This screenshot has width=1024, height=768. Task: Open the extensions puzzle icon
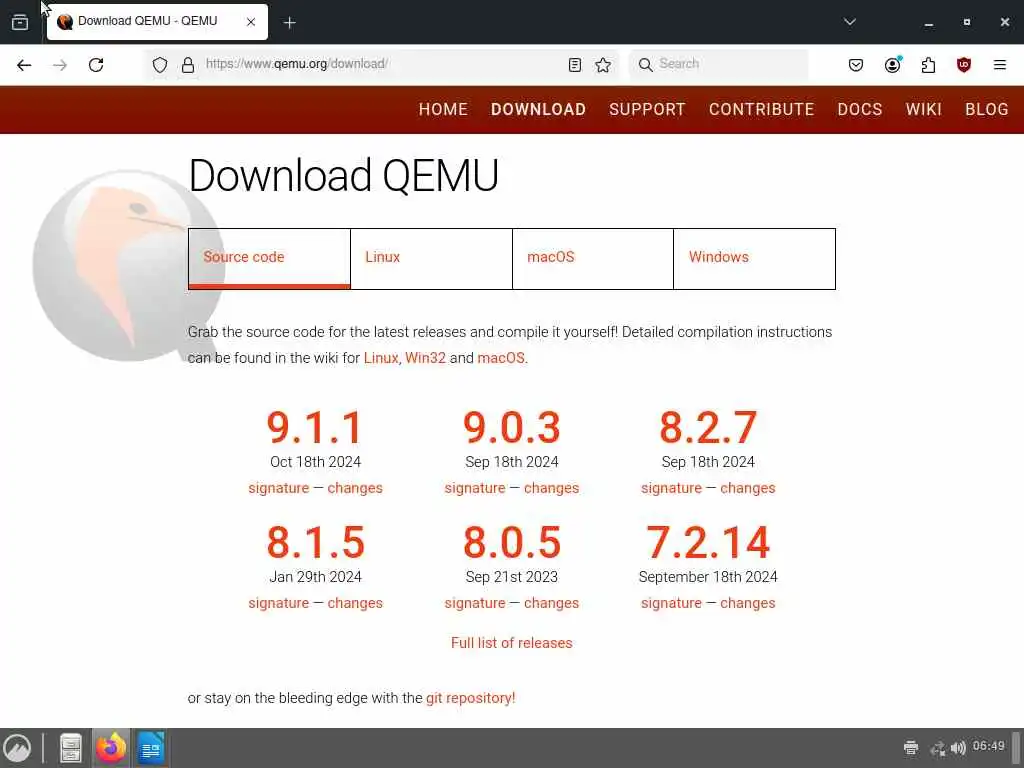928,65
